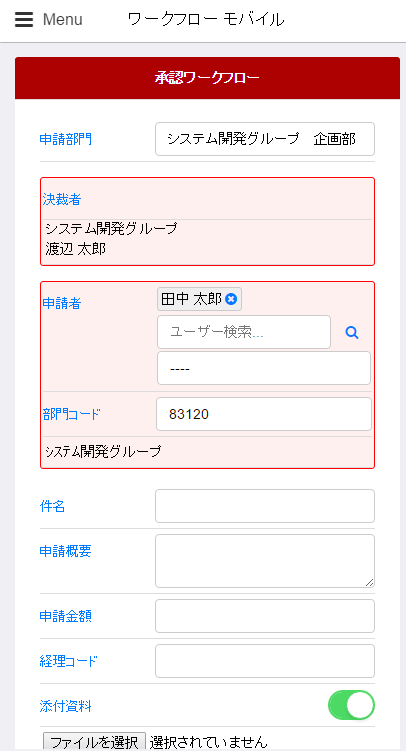
Task: Click the resize handle of 申請概要 textarea
Action: pos(369,582)
